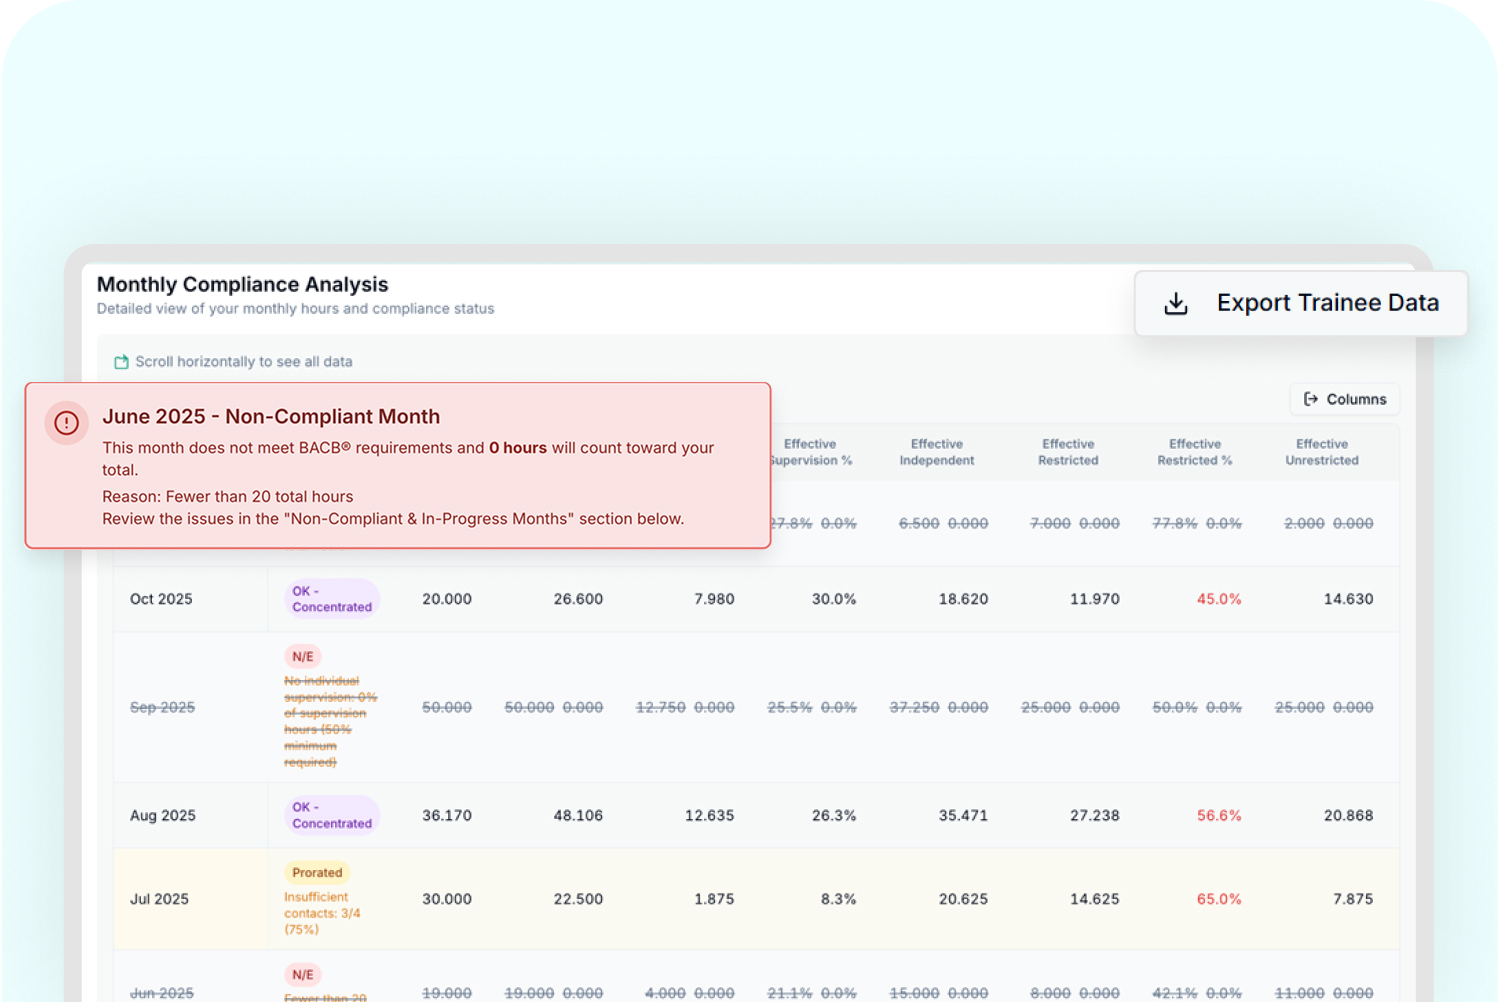Click the 'OK - Concentrated' badge in Oct 2025 row

(332, 599)
